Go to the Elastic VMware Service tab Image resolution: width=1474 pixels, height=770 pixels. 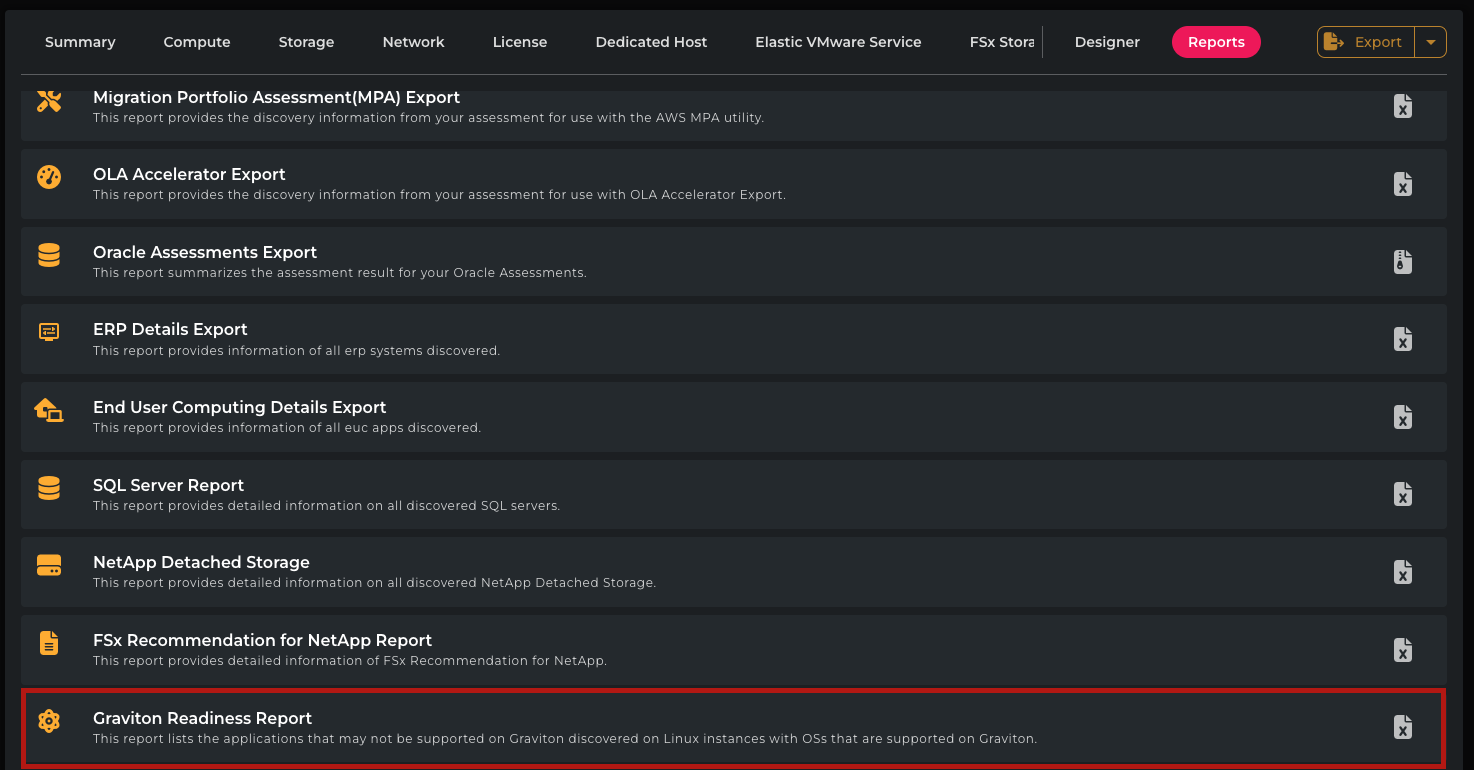pyautogui.click(x=838, y=42)
